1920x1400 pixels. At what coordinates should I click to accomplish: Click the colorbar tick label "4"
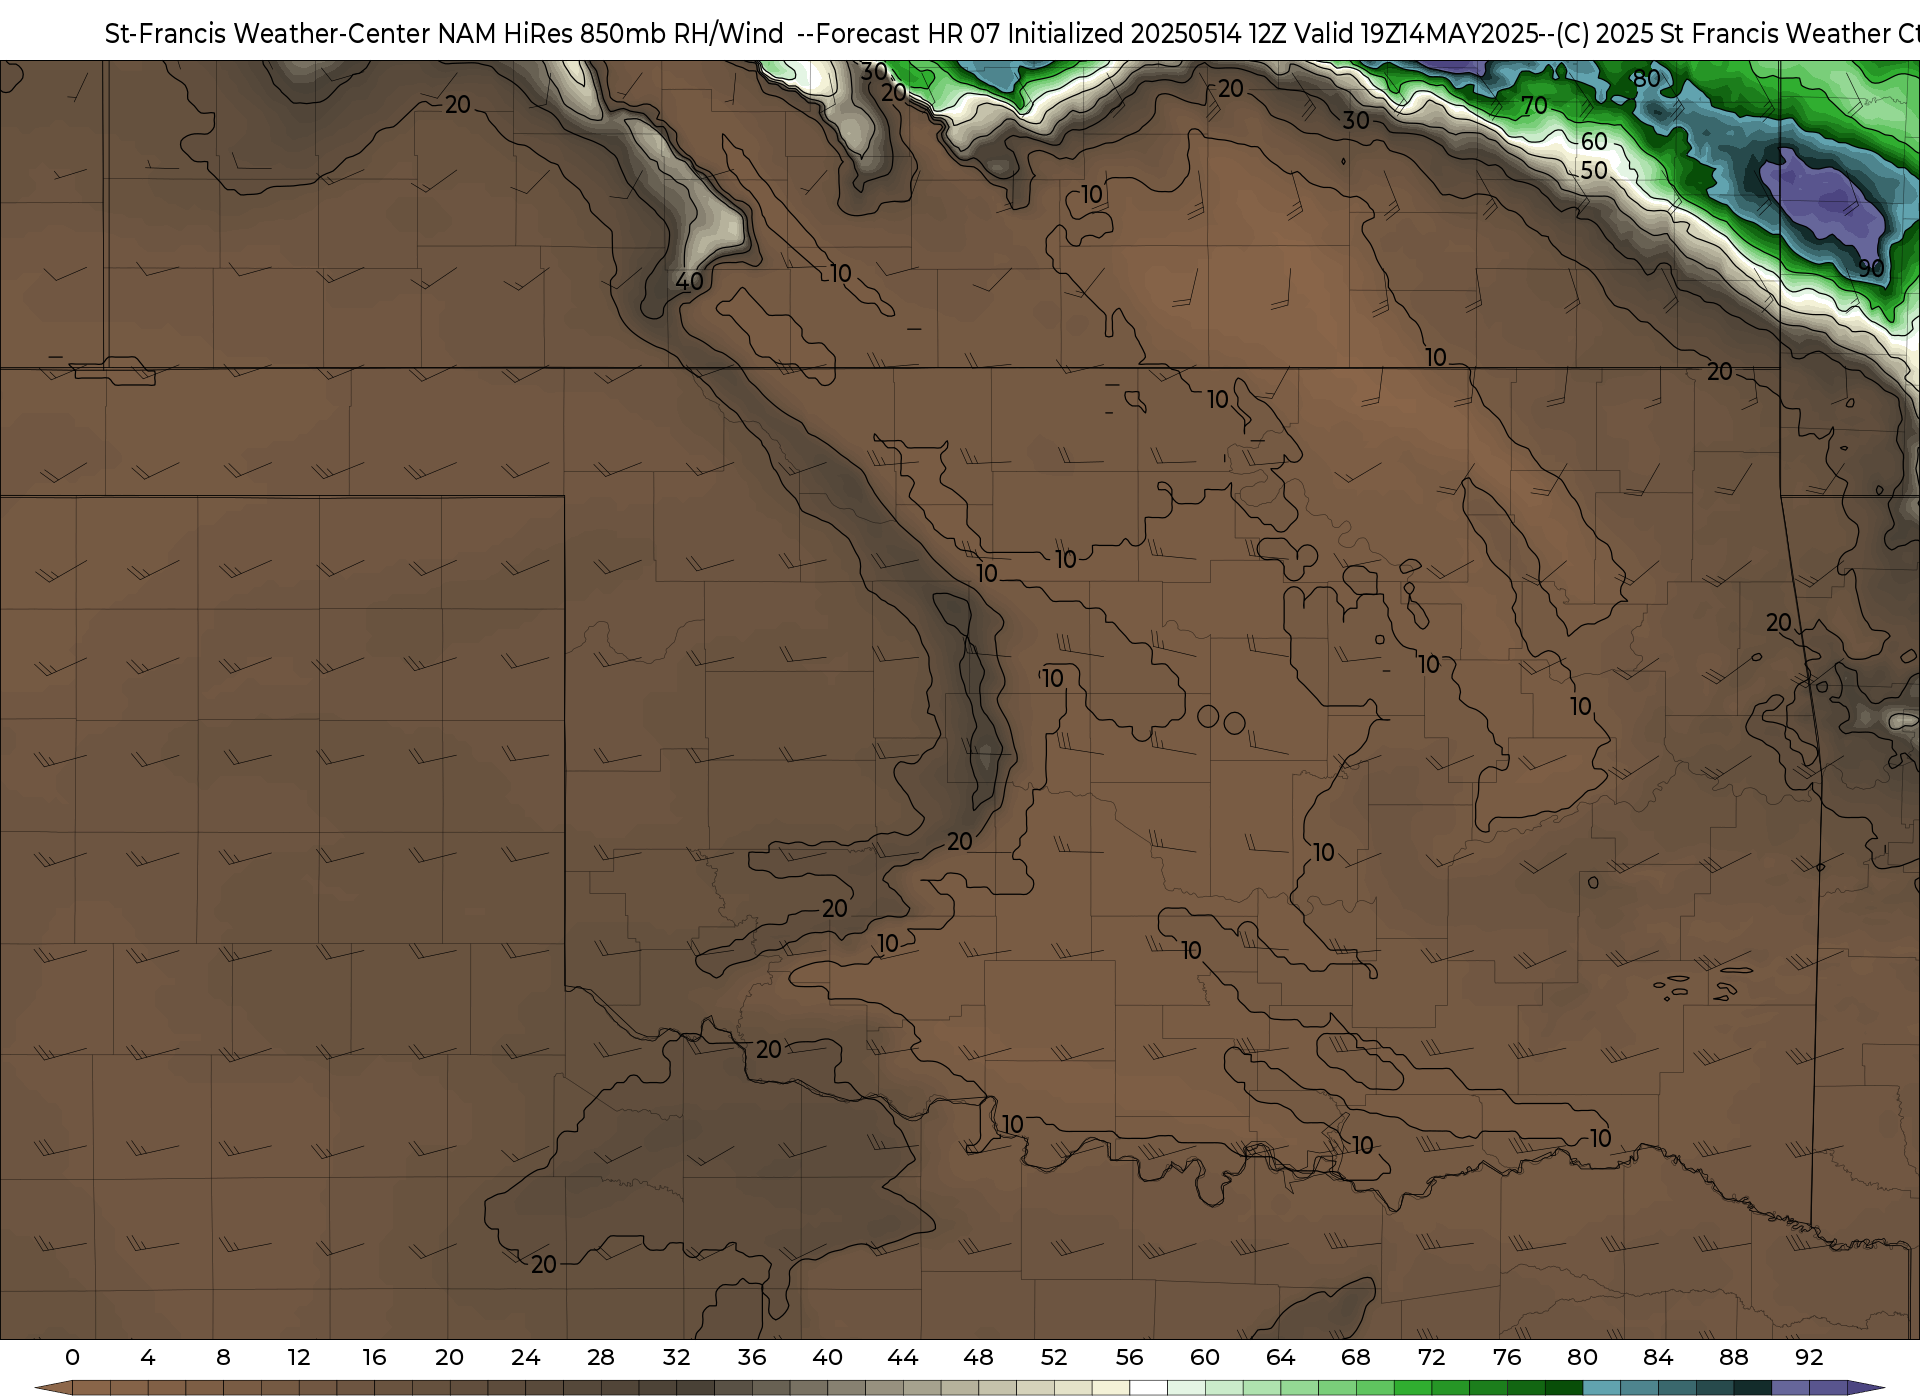(148, 1357)
